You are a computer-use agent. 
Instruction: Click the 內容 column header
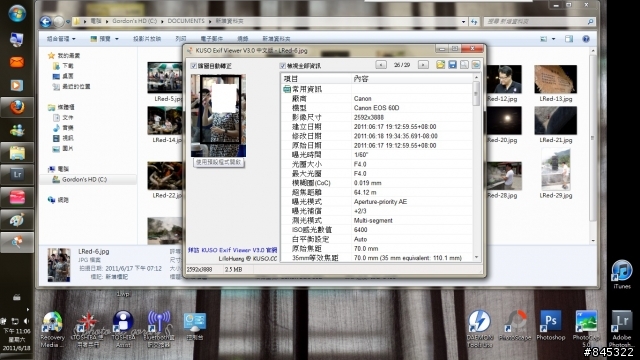[x=412, y=79]
